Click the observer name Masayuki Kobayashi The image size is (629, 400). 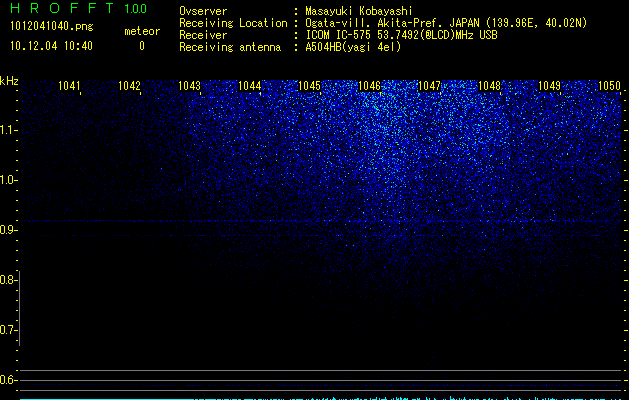[x=359, y=11]
